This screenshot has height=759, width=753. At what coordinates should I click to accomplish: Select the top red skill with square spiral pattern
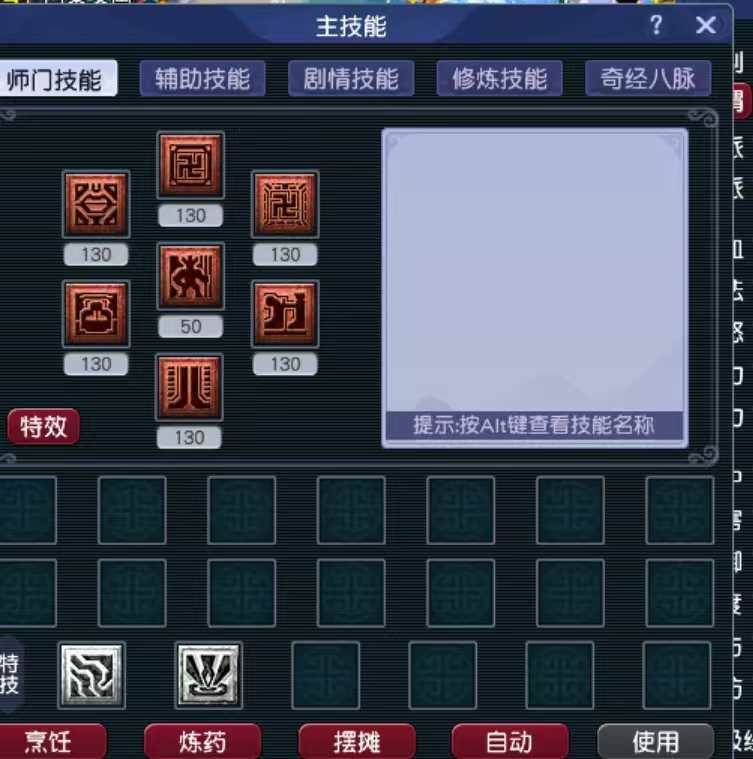coord(191,165)
